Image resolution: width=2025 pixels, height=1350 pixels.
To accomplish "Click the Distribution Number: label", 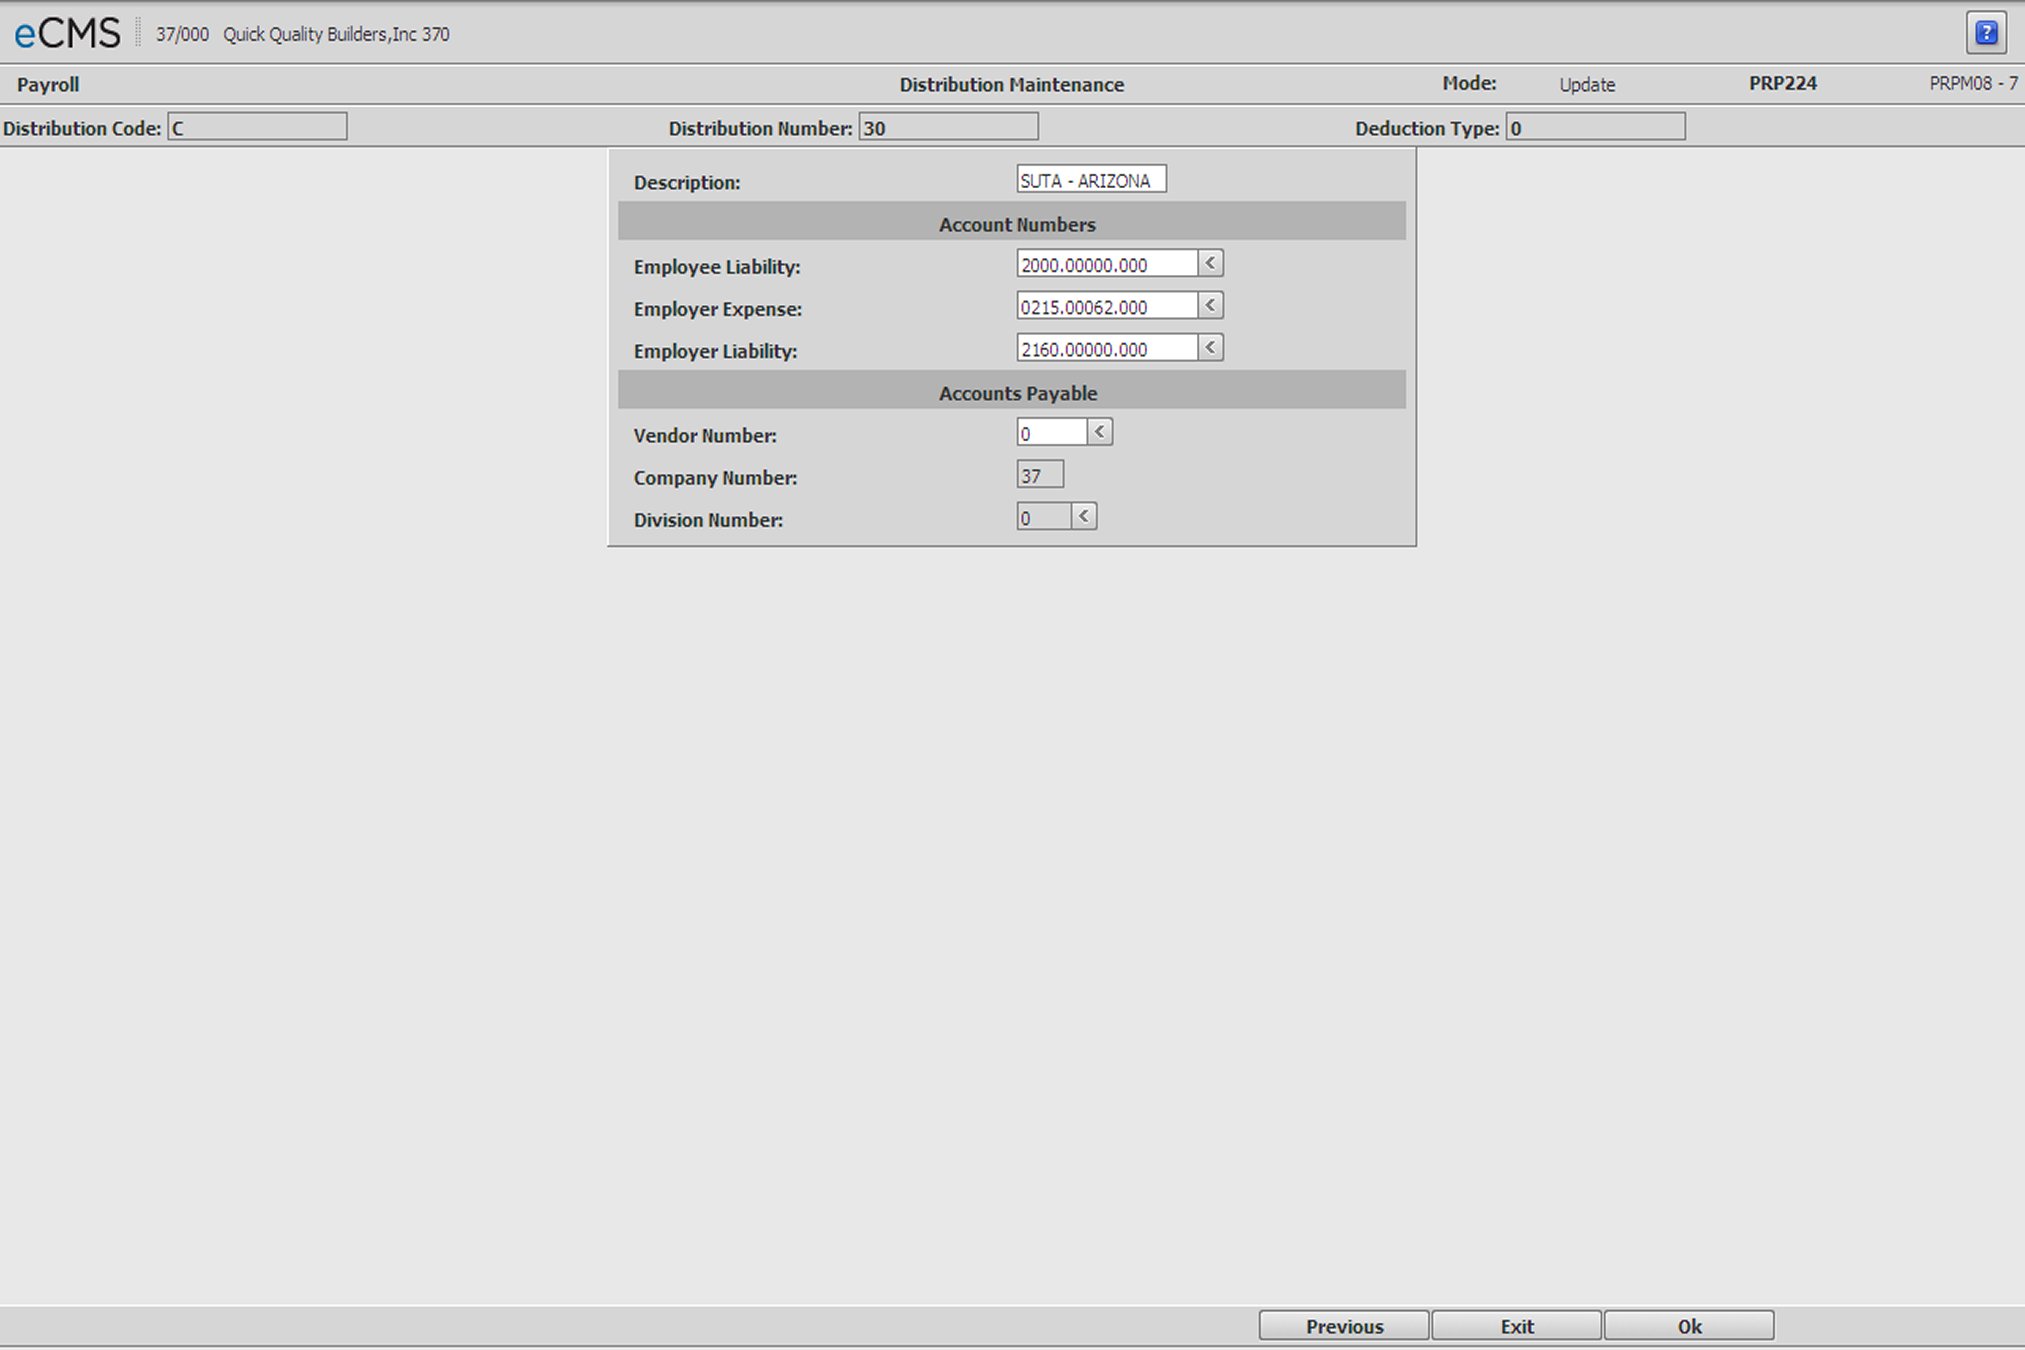I will point(760,129).
